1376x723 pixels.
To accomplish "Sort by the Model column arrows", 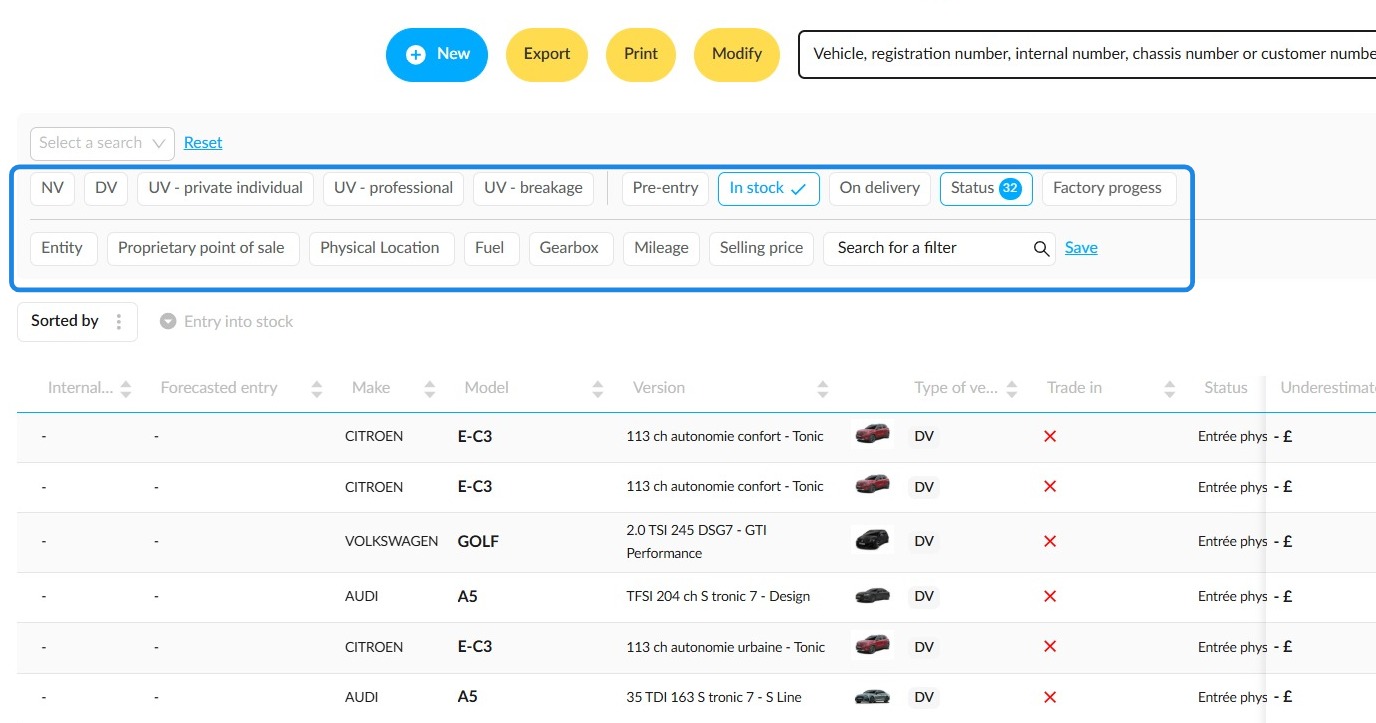I will [598, 389].
